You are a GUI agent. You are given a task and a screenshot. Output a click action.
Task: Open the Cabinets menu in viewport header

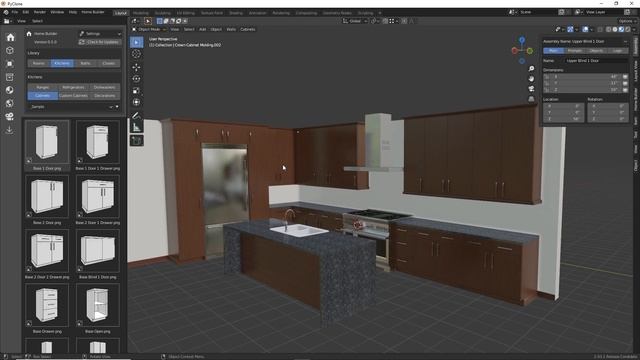(248, 29)
